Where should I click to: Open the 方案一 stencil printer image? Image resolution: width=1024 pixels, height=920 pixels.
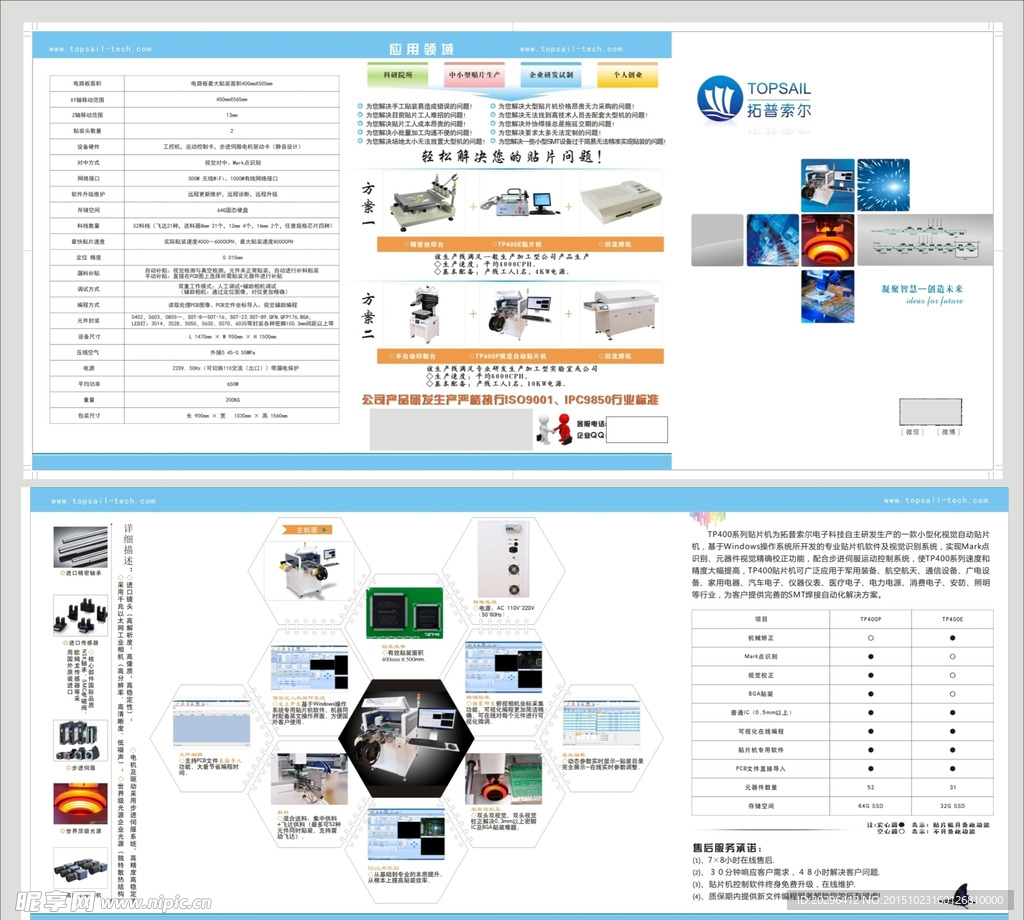tap(424, 203)
